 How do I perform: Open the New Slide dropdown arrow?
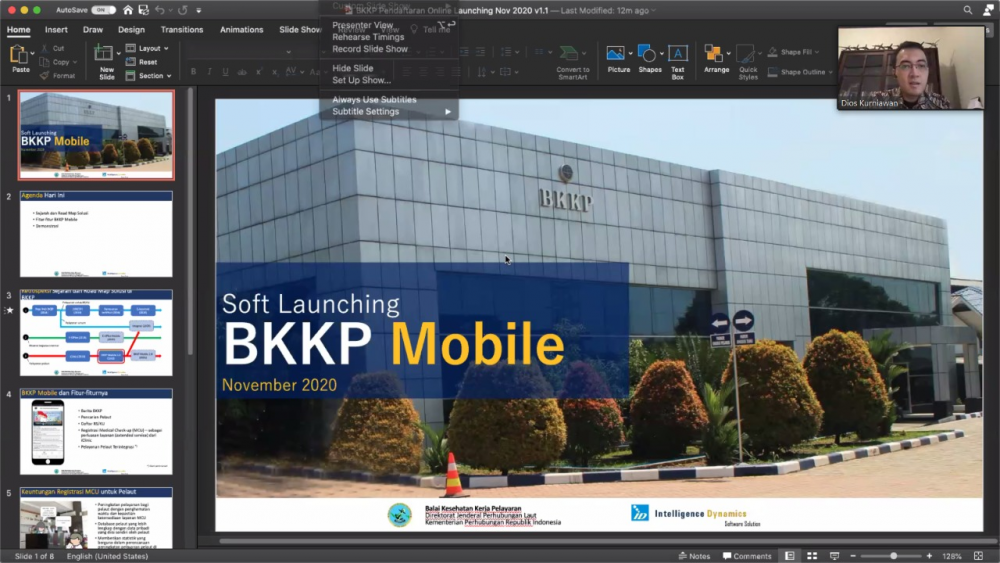coord(118,54)
